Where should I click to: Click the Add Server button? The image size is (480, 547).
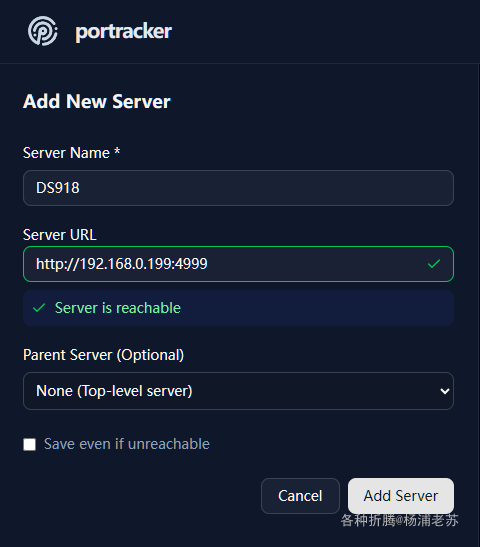(401, 496)
